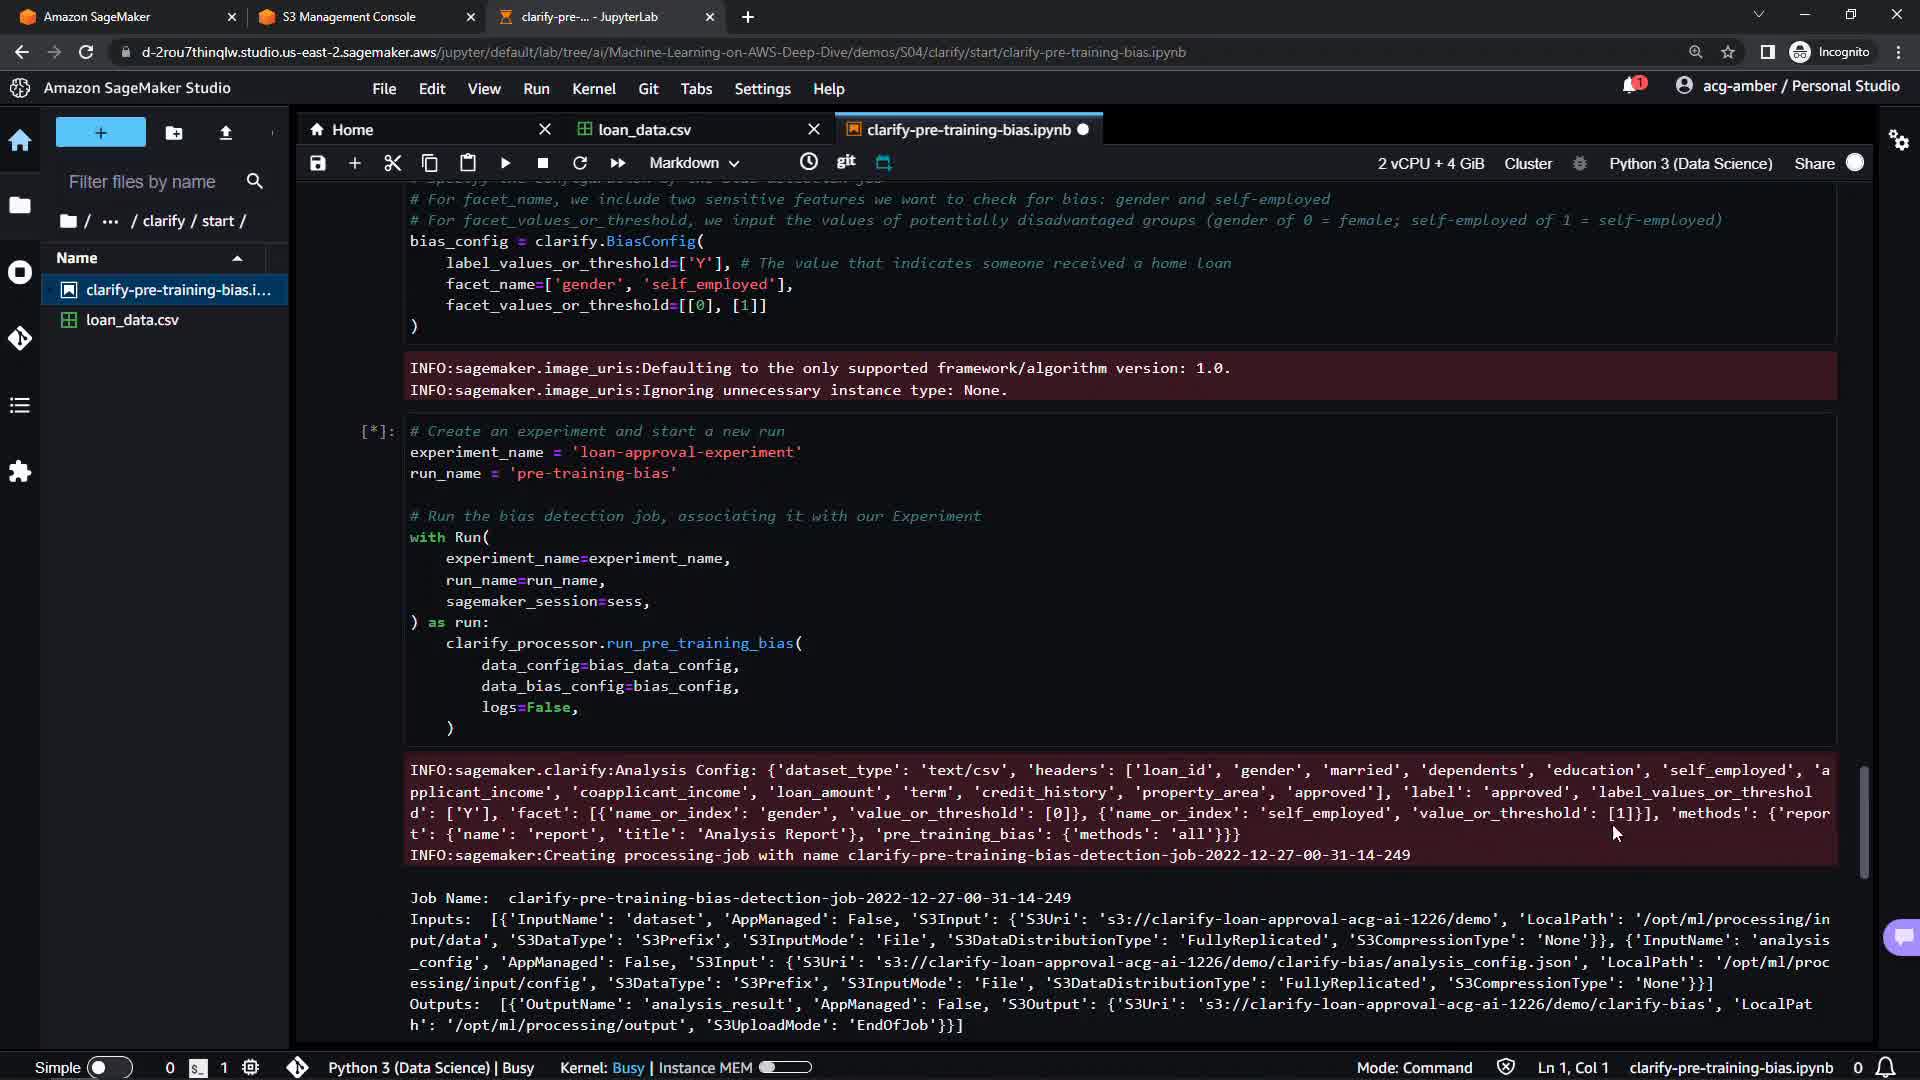Toggle the Share switch in the notebook toolbar
Viewport: 1920px width, 1080px height.
[x=1854, y=163]
